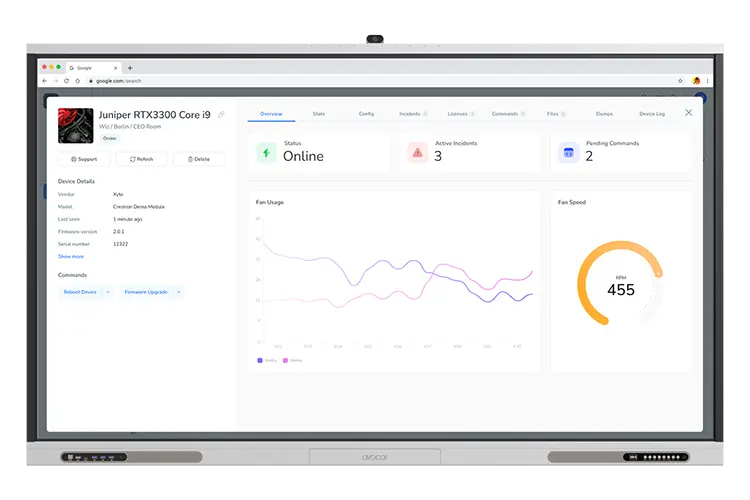Open a new browser tab with plus
Screen dimensions: 750x500
(130, 68)
